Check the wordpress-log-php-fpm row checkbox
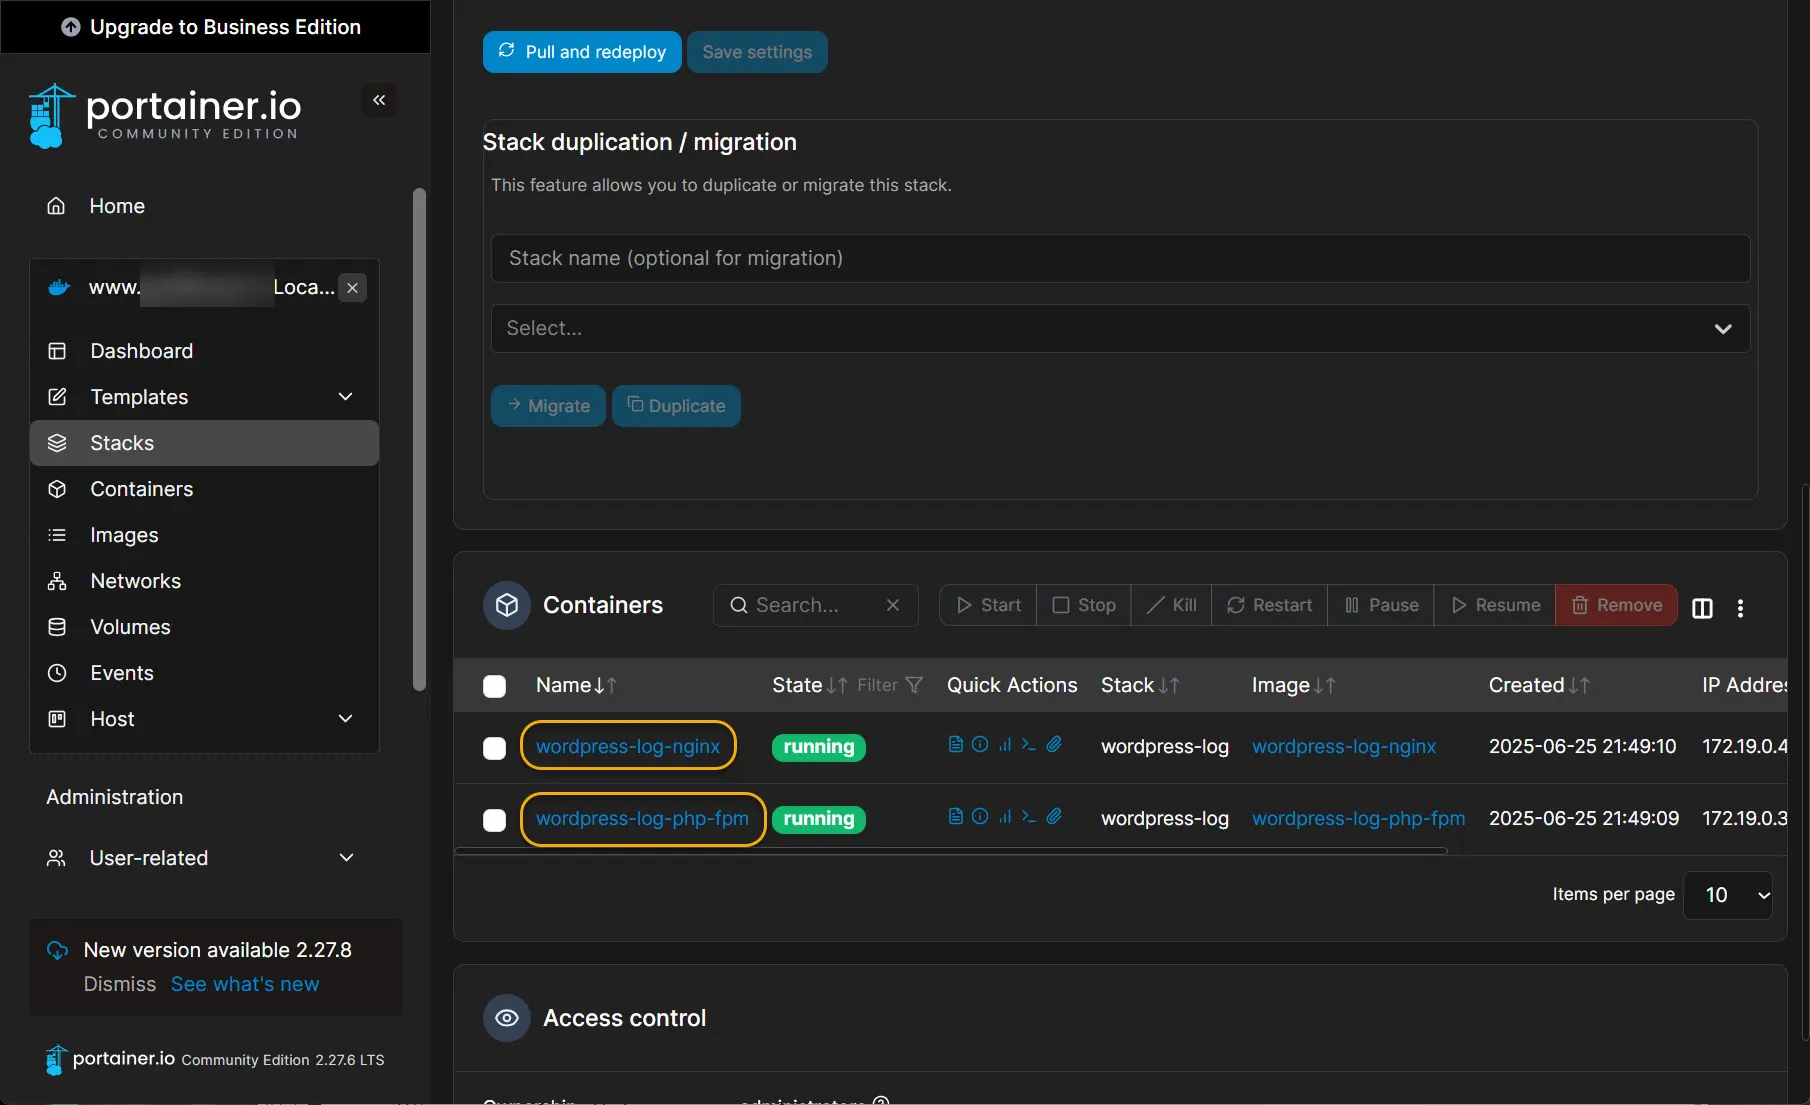 pos(494,820)
